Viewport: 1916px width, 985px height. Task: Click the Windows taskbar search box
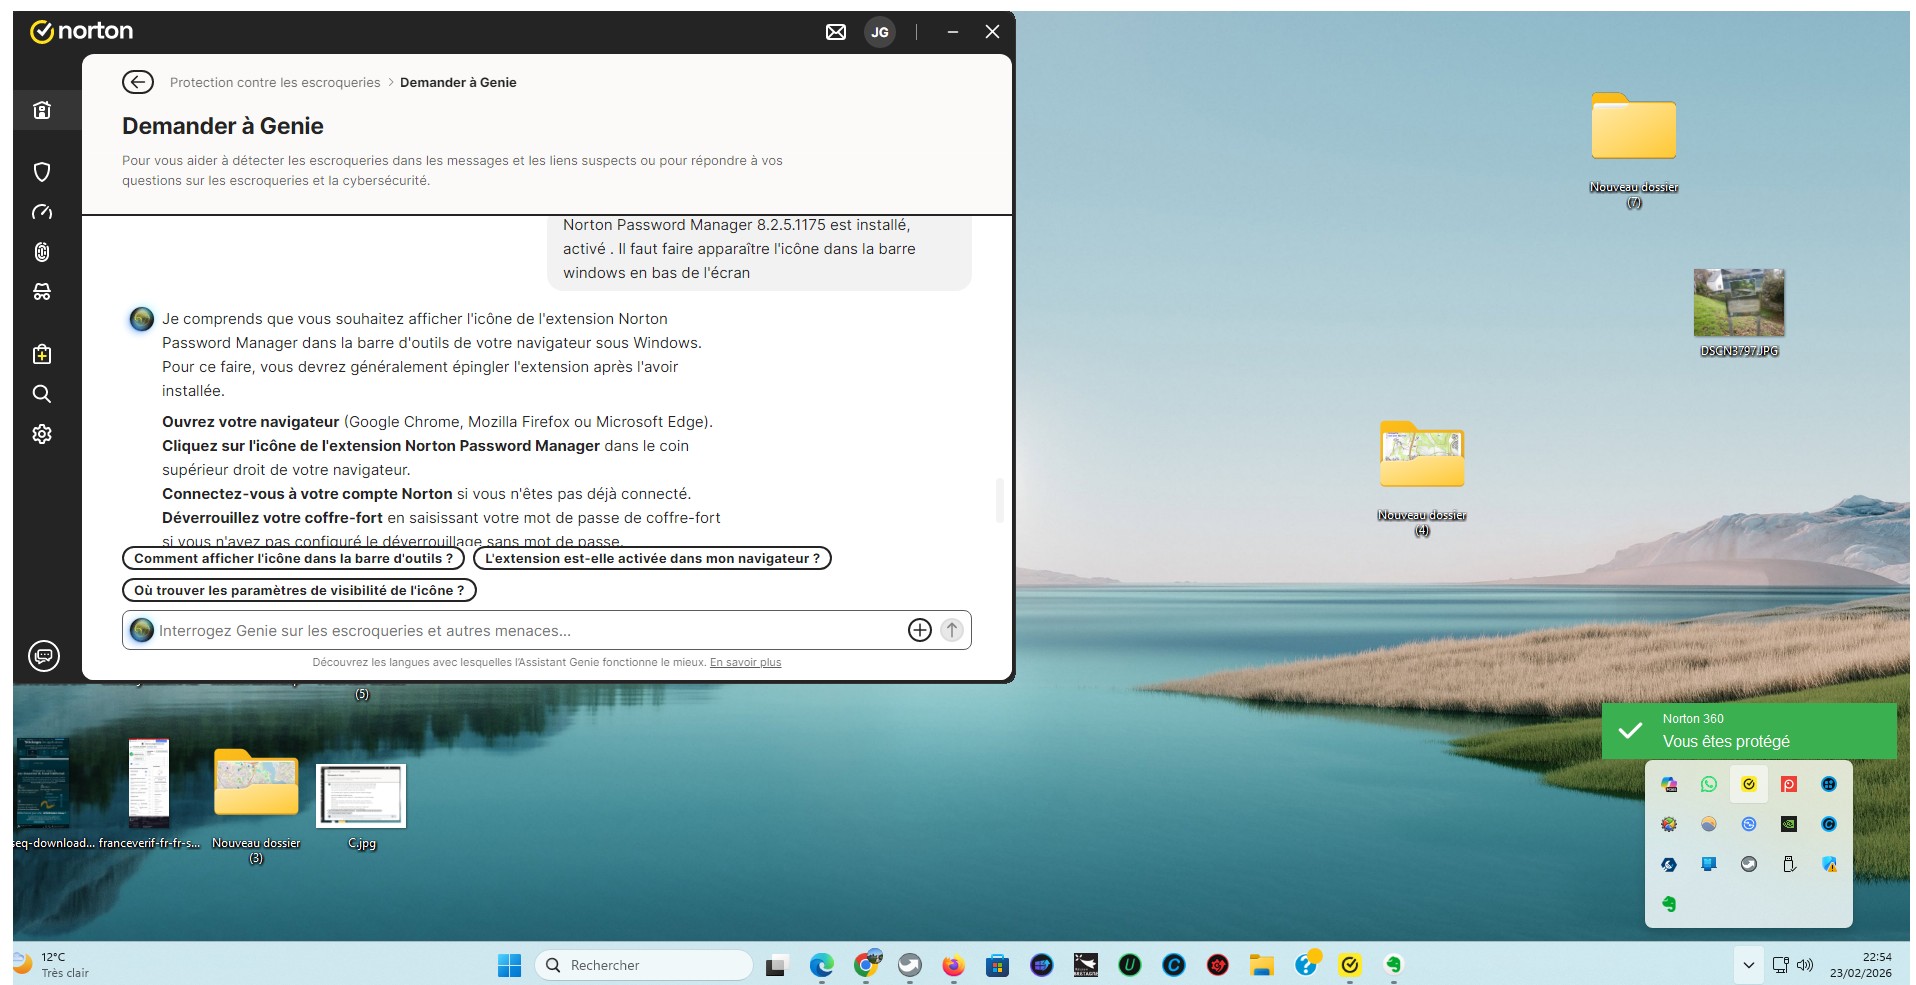pyautogui.click(x=644, y=965)
